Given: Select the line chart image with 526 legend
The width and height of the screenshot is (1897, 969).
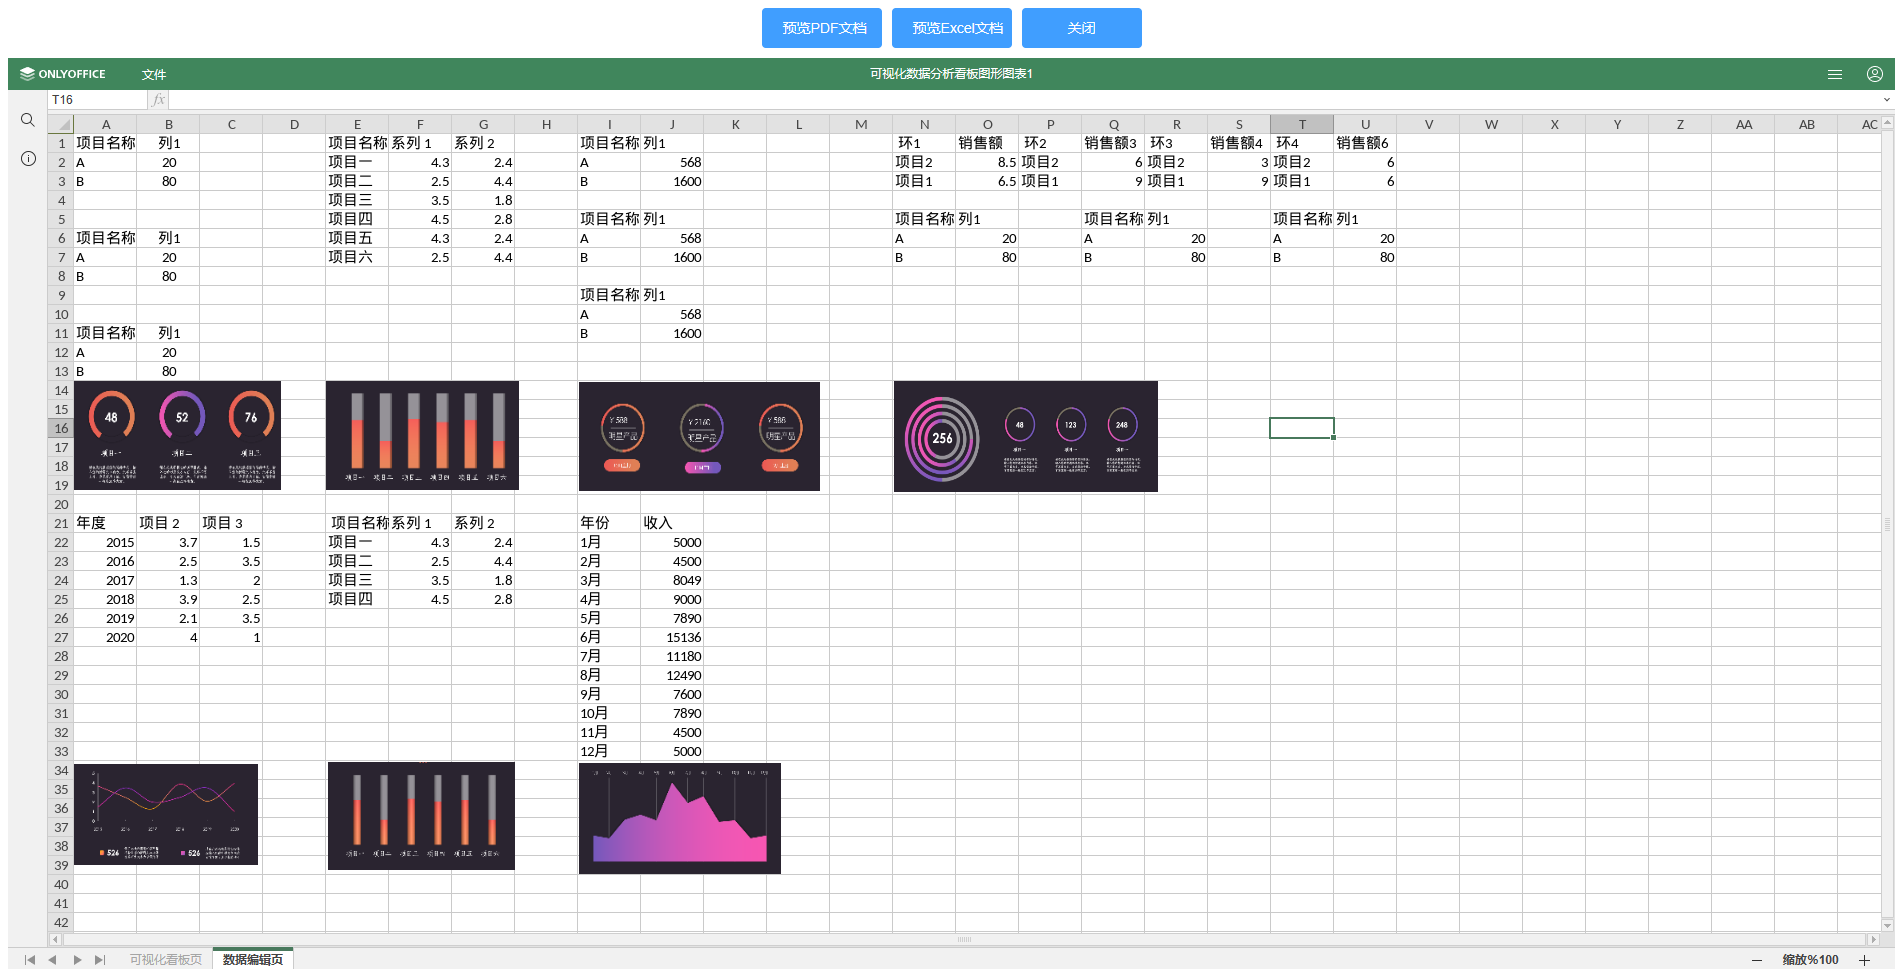Looking at the screenshot, I should point(166,814).
